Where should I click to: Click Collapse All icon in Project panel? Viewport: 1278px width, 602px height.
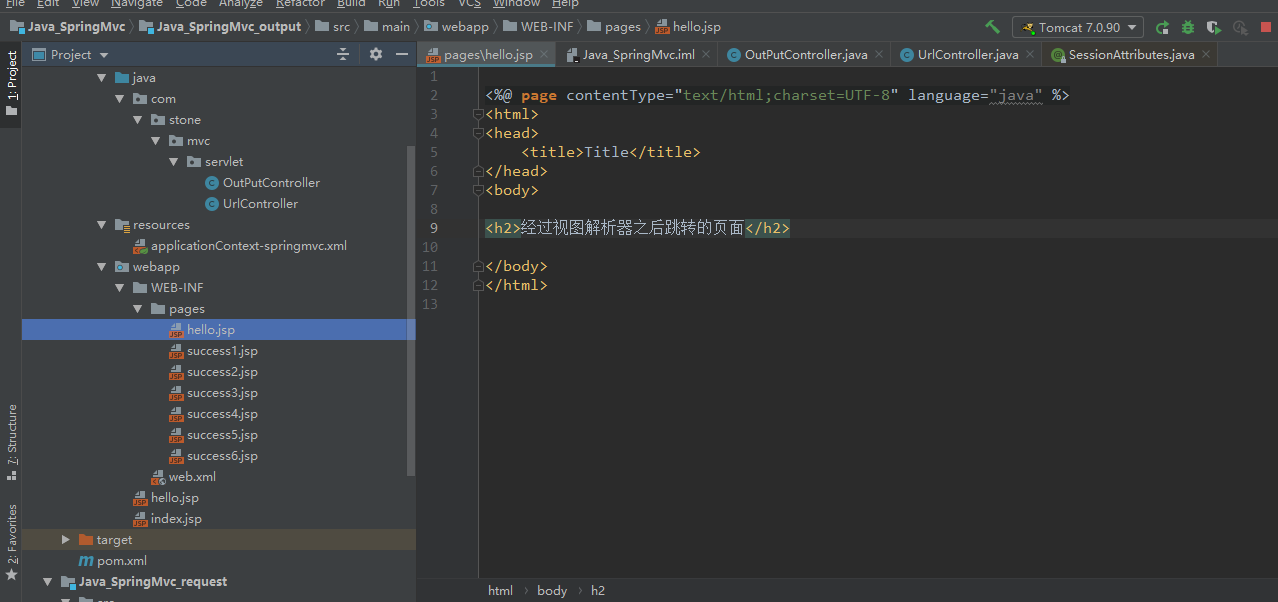coord(343,54)
